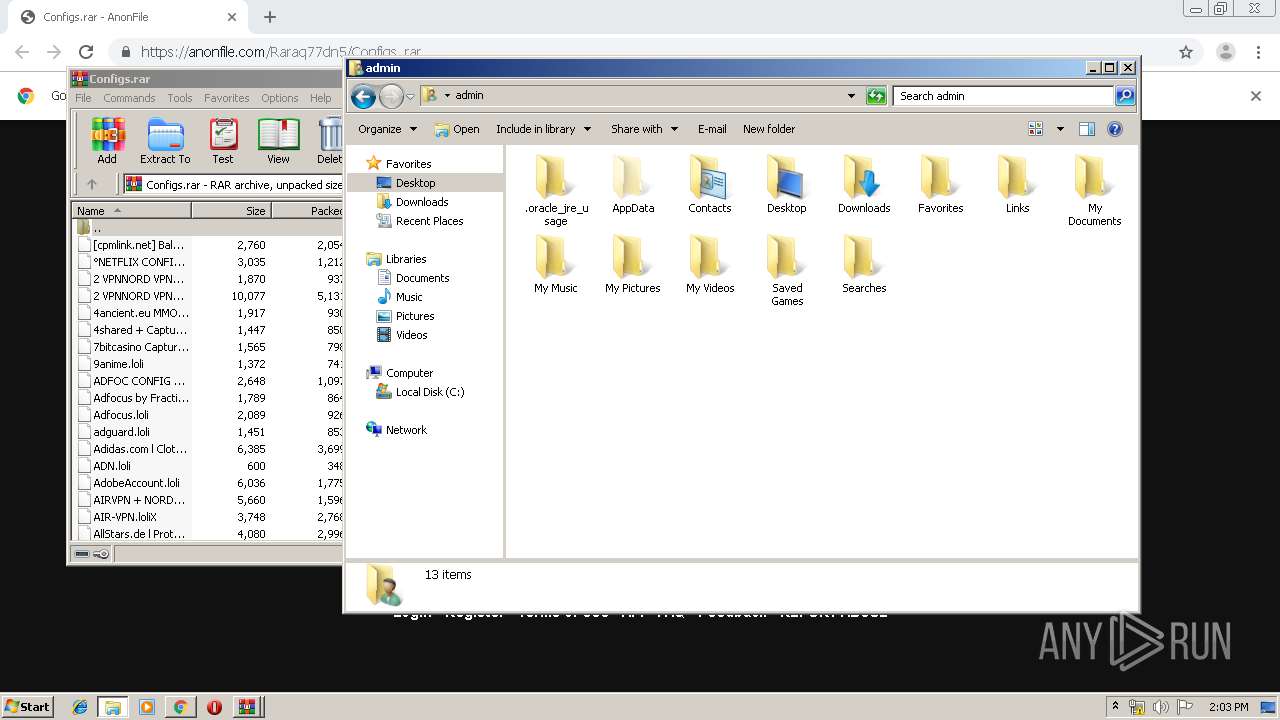The height and width of the screenshot is (720, 1280).
Task: Click the Delete icon in WinRAR toolbar
Action: tap(329, 141)
